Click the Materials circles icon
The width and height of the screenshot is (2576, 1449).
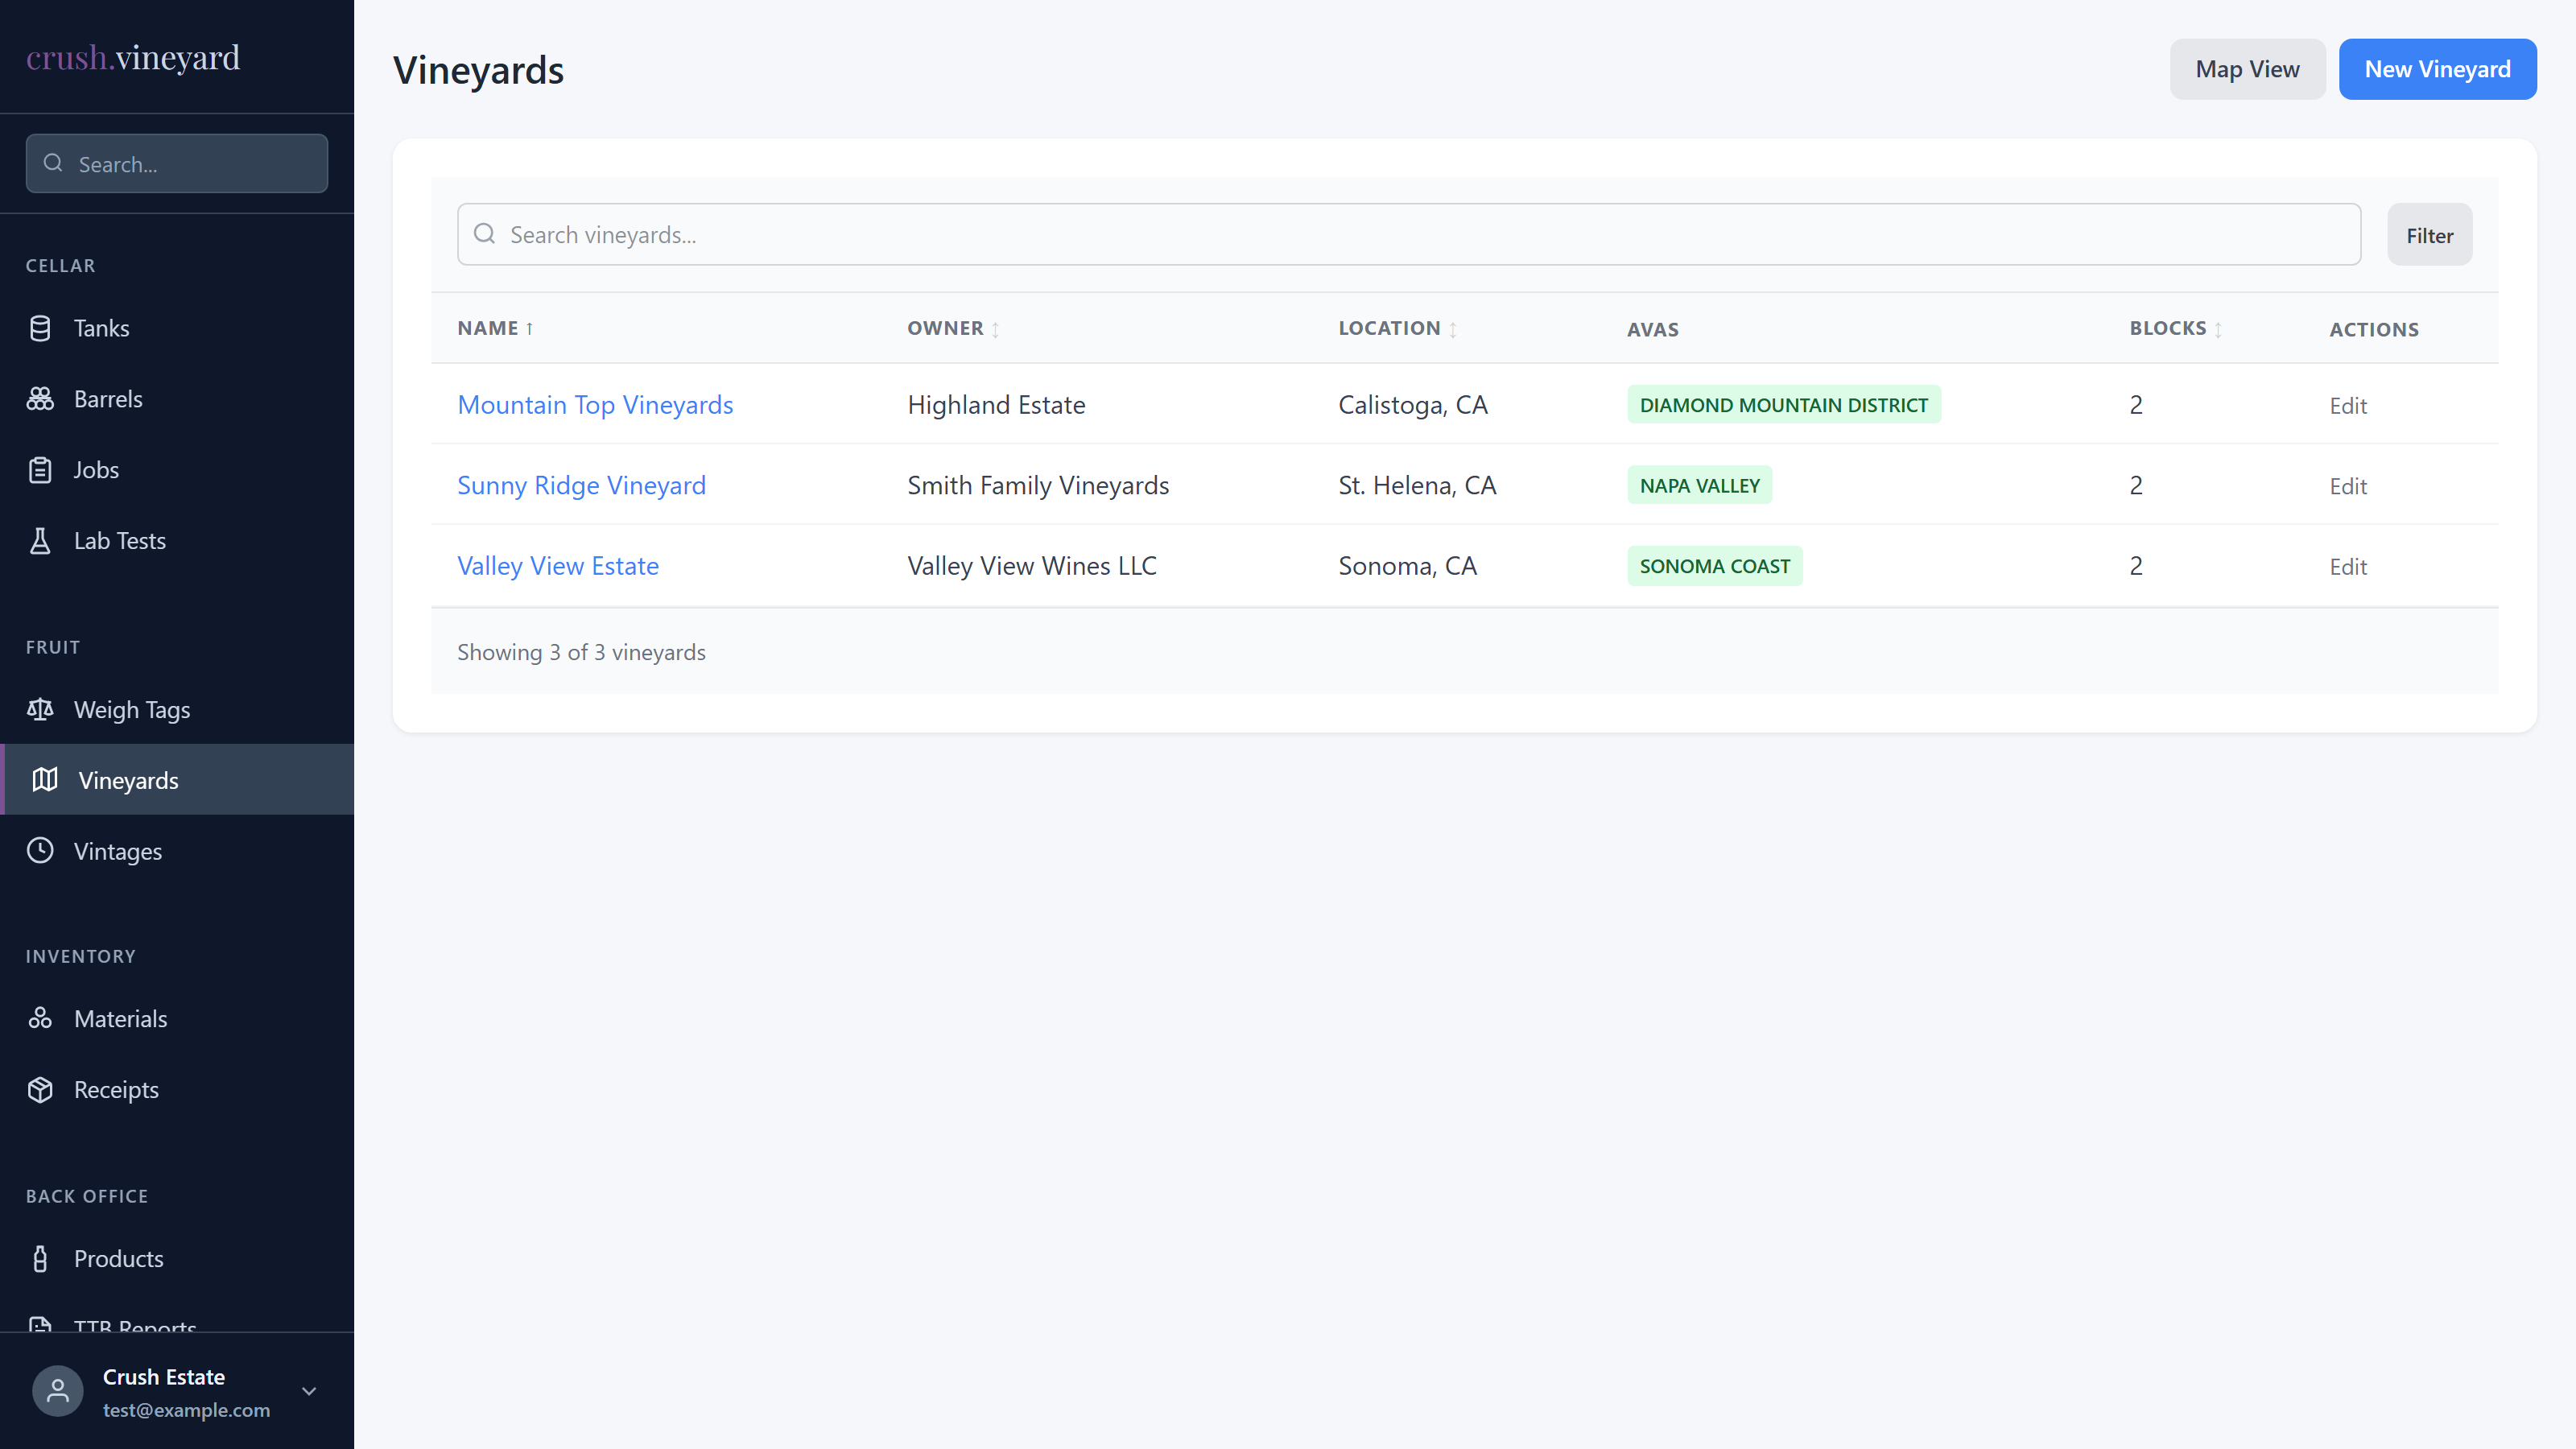(40, 1018)
